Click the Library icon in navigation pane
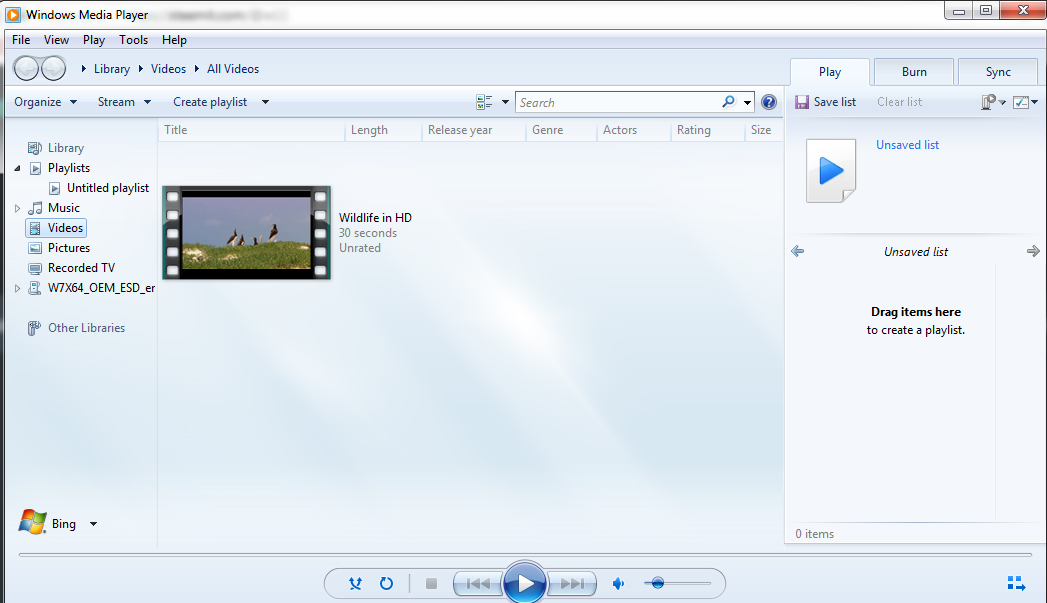Viewport: 1047px width, 603px height. (x=35, y=148)
